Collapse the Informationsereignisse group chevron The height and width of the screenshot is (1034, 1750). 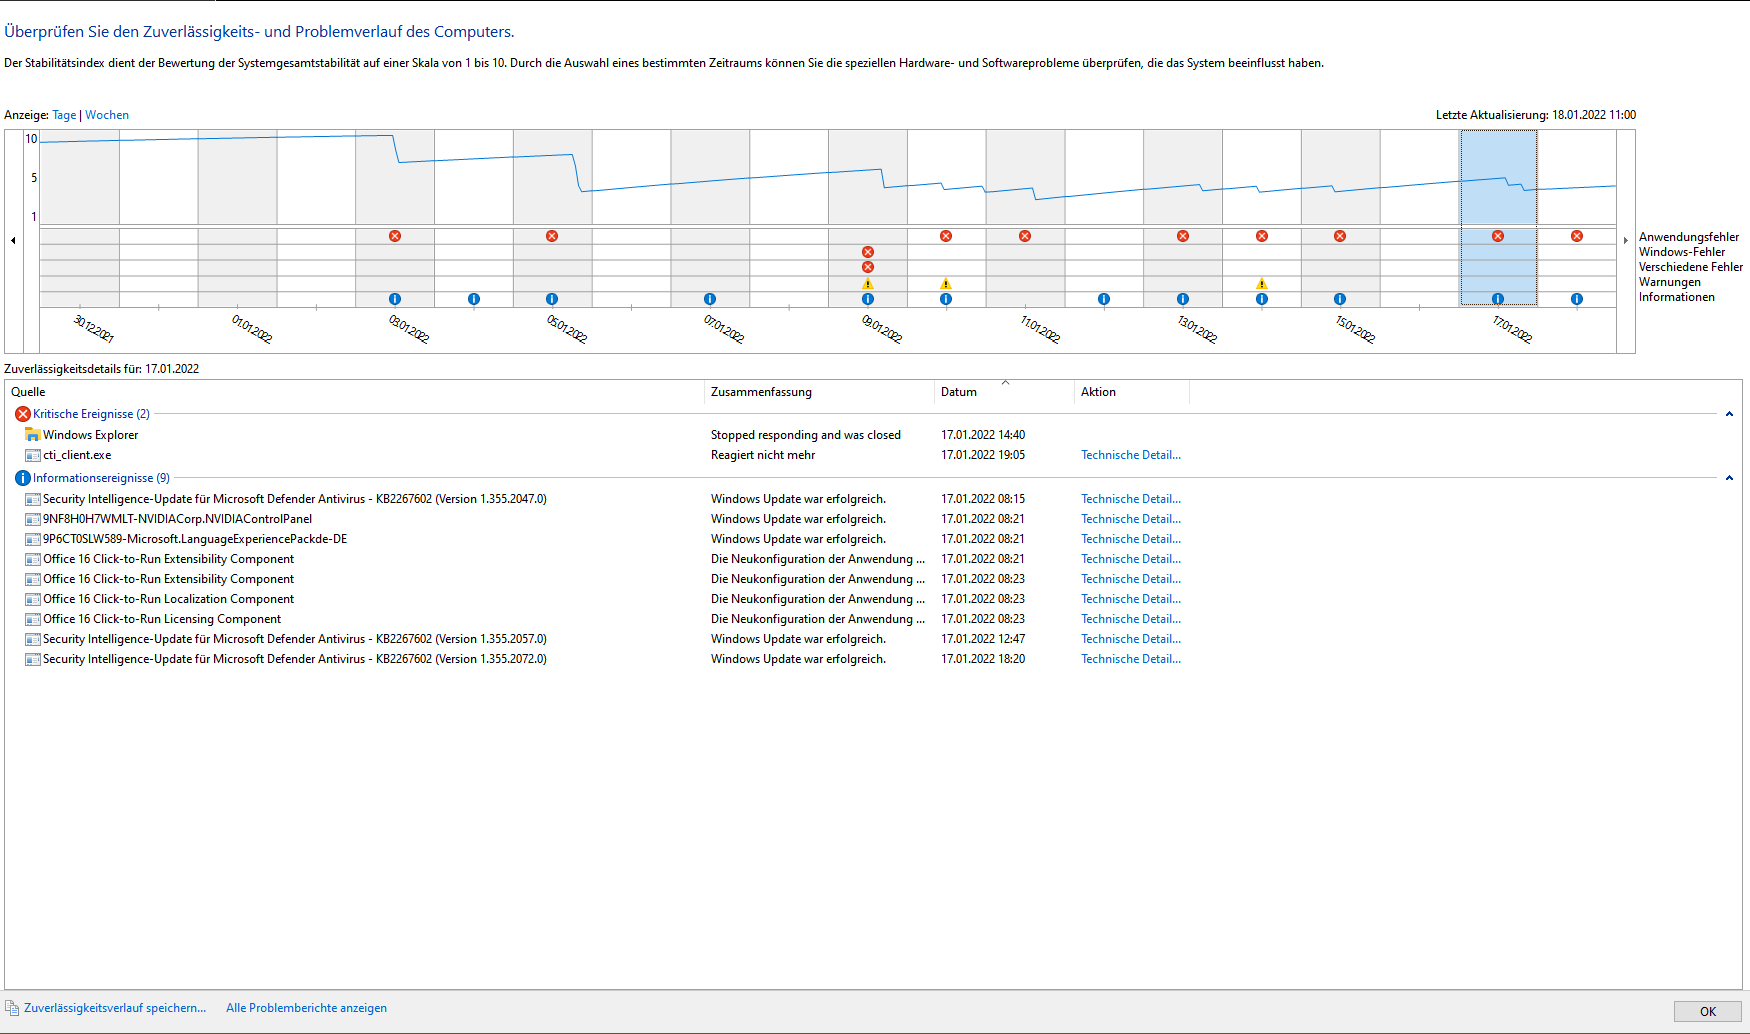[x=1729, y=478]
